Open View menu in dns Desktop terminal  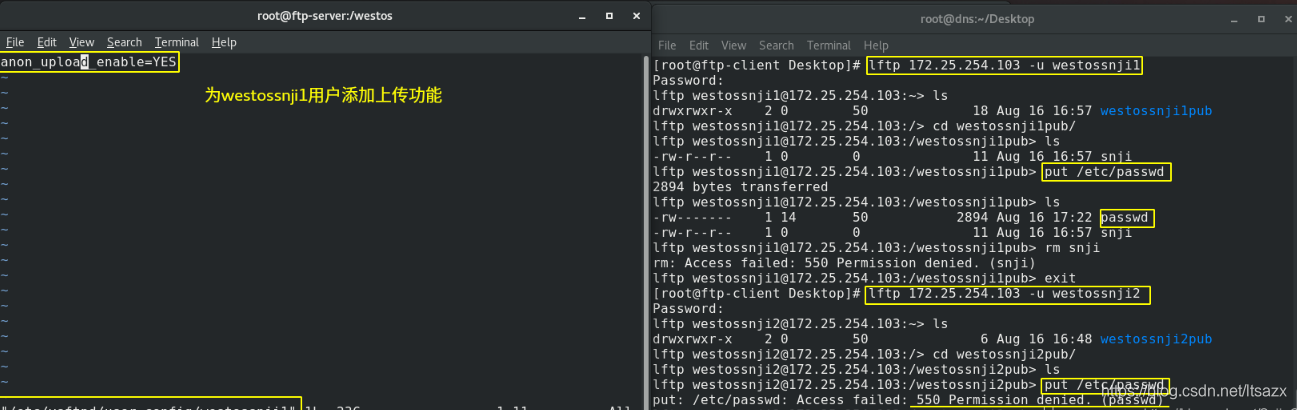pos(734,45)
